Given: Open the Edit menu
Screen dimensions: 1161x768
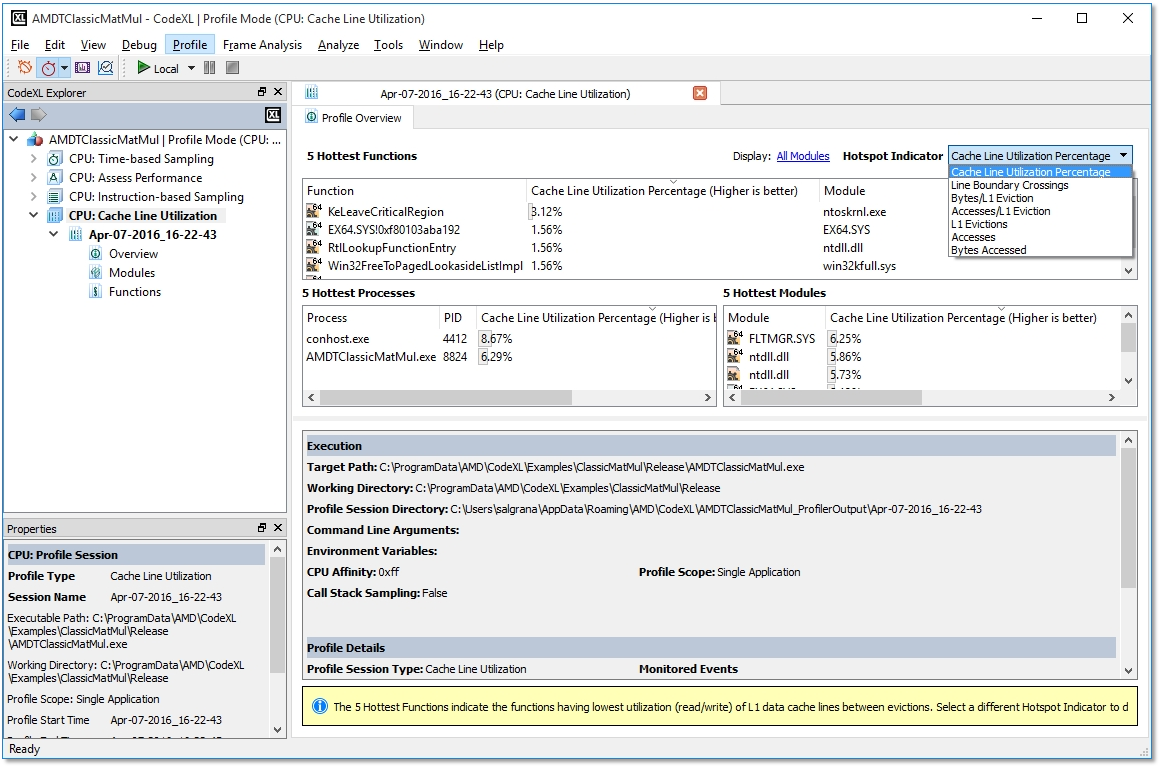Looking at the screenshot, I should pos(55,44).
